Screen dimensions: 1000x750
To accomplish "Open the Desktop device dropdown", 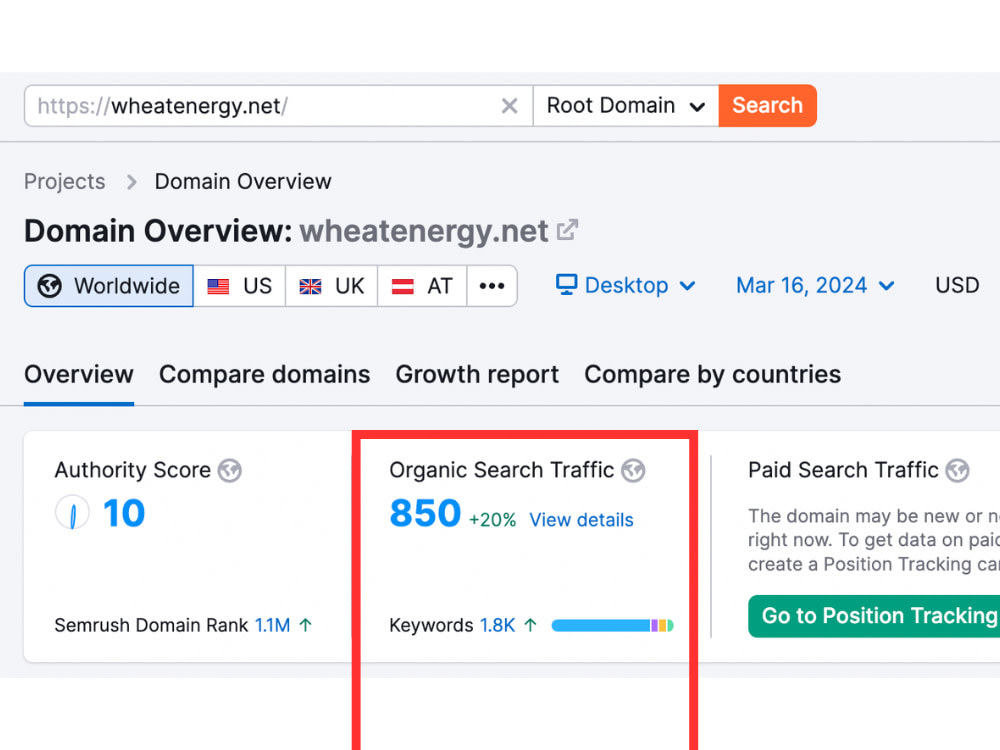I will coord(625,285).
